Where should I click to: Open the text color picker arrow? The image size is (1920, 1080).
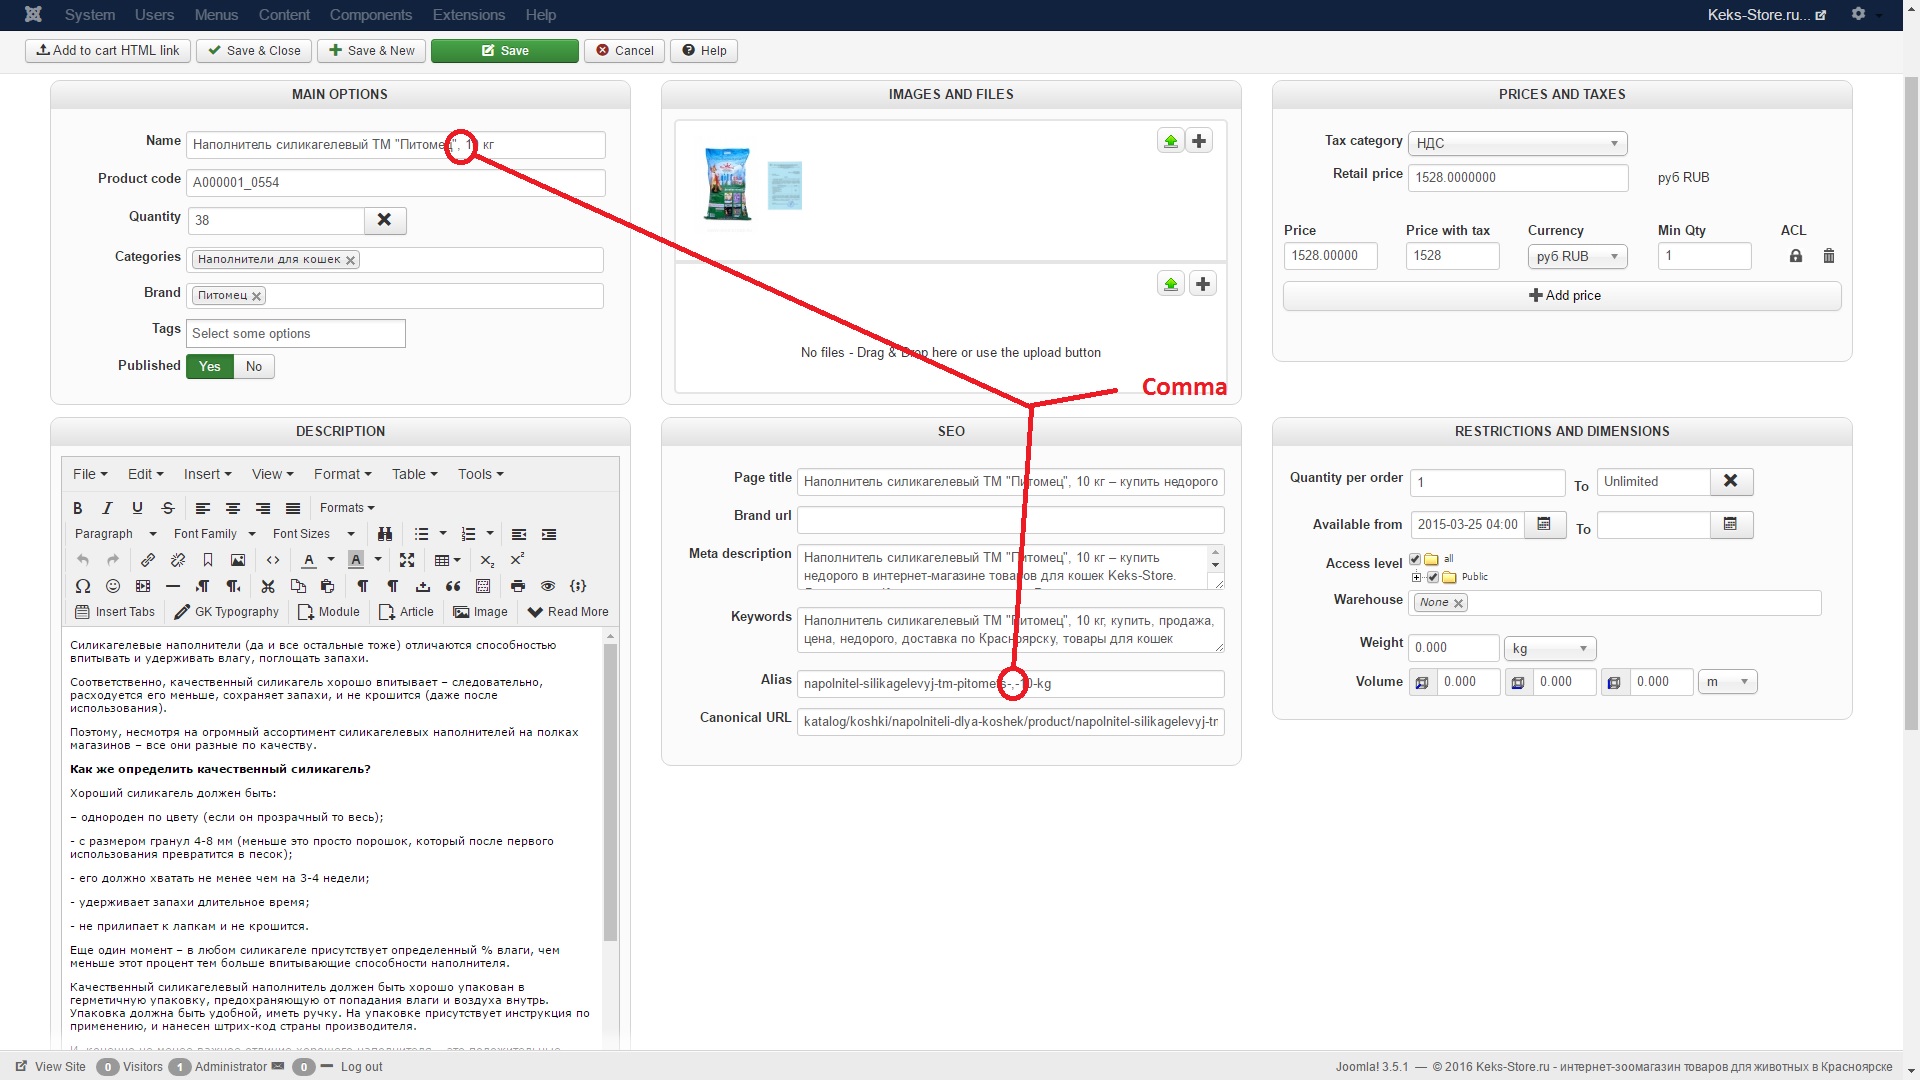coord(331,560)
